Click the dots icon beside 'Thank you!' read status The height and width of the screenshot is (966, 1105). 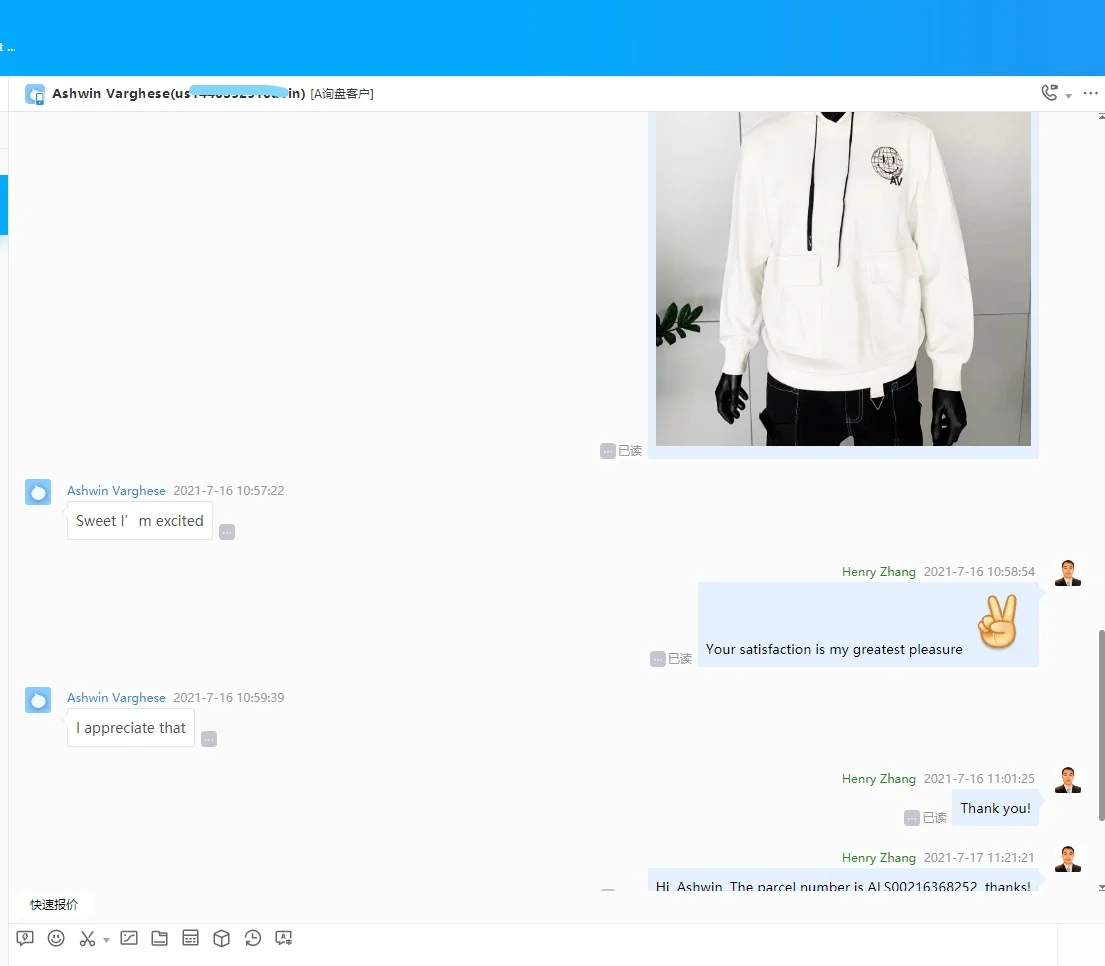point(912,817)
